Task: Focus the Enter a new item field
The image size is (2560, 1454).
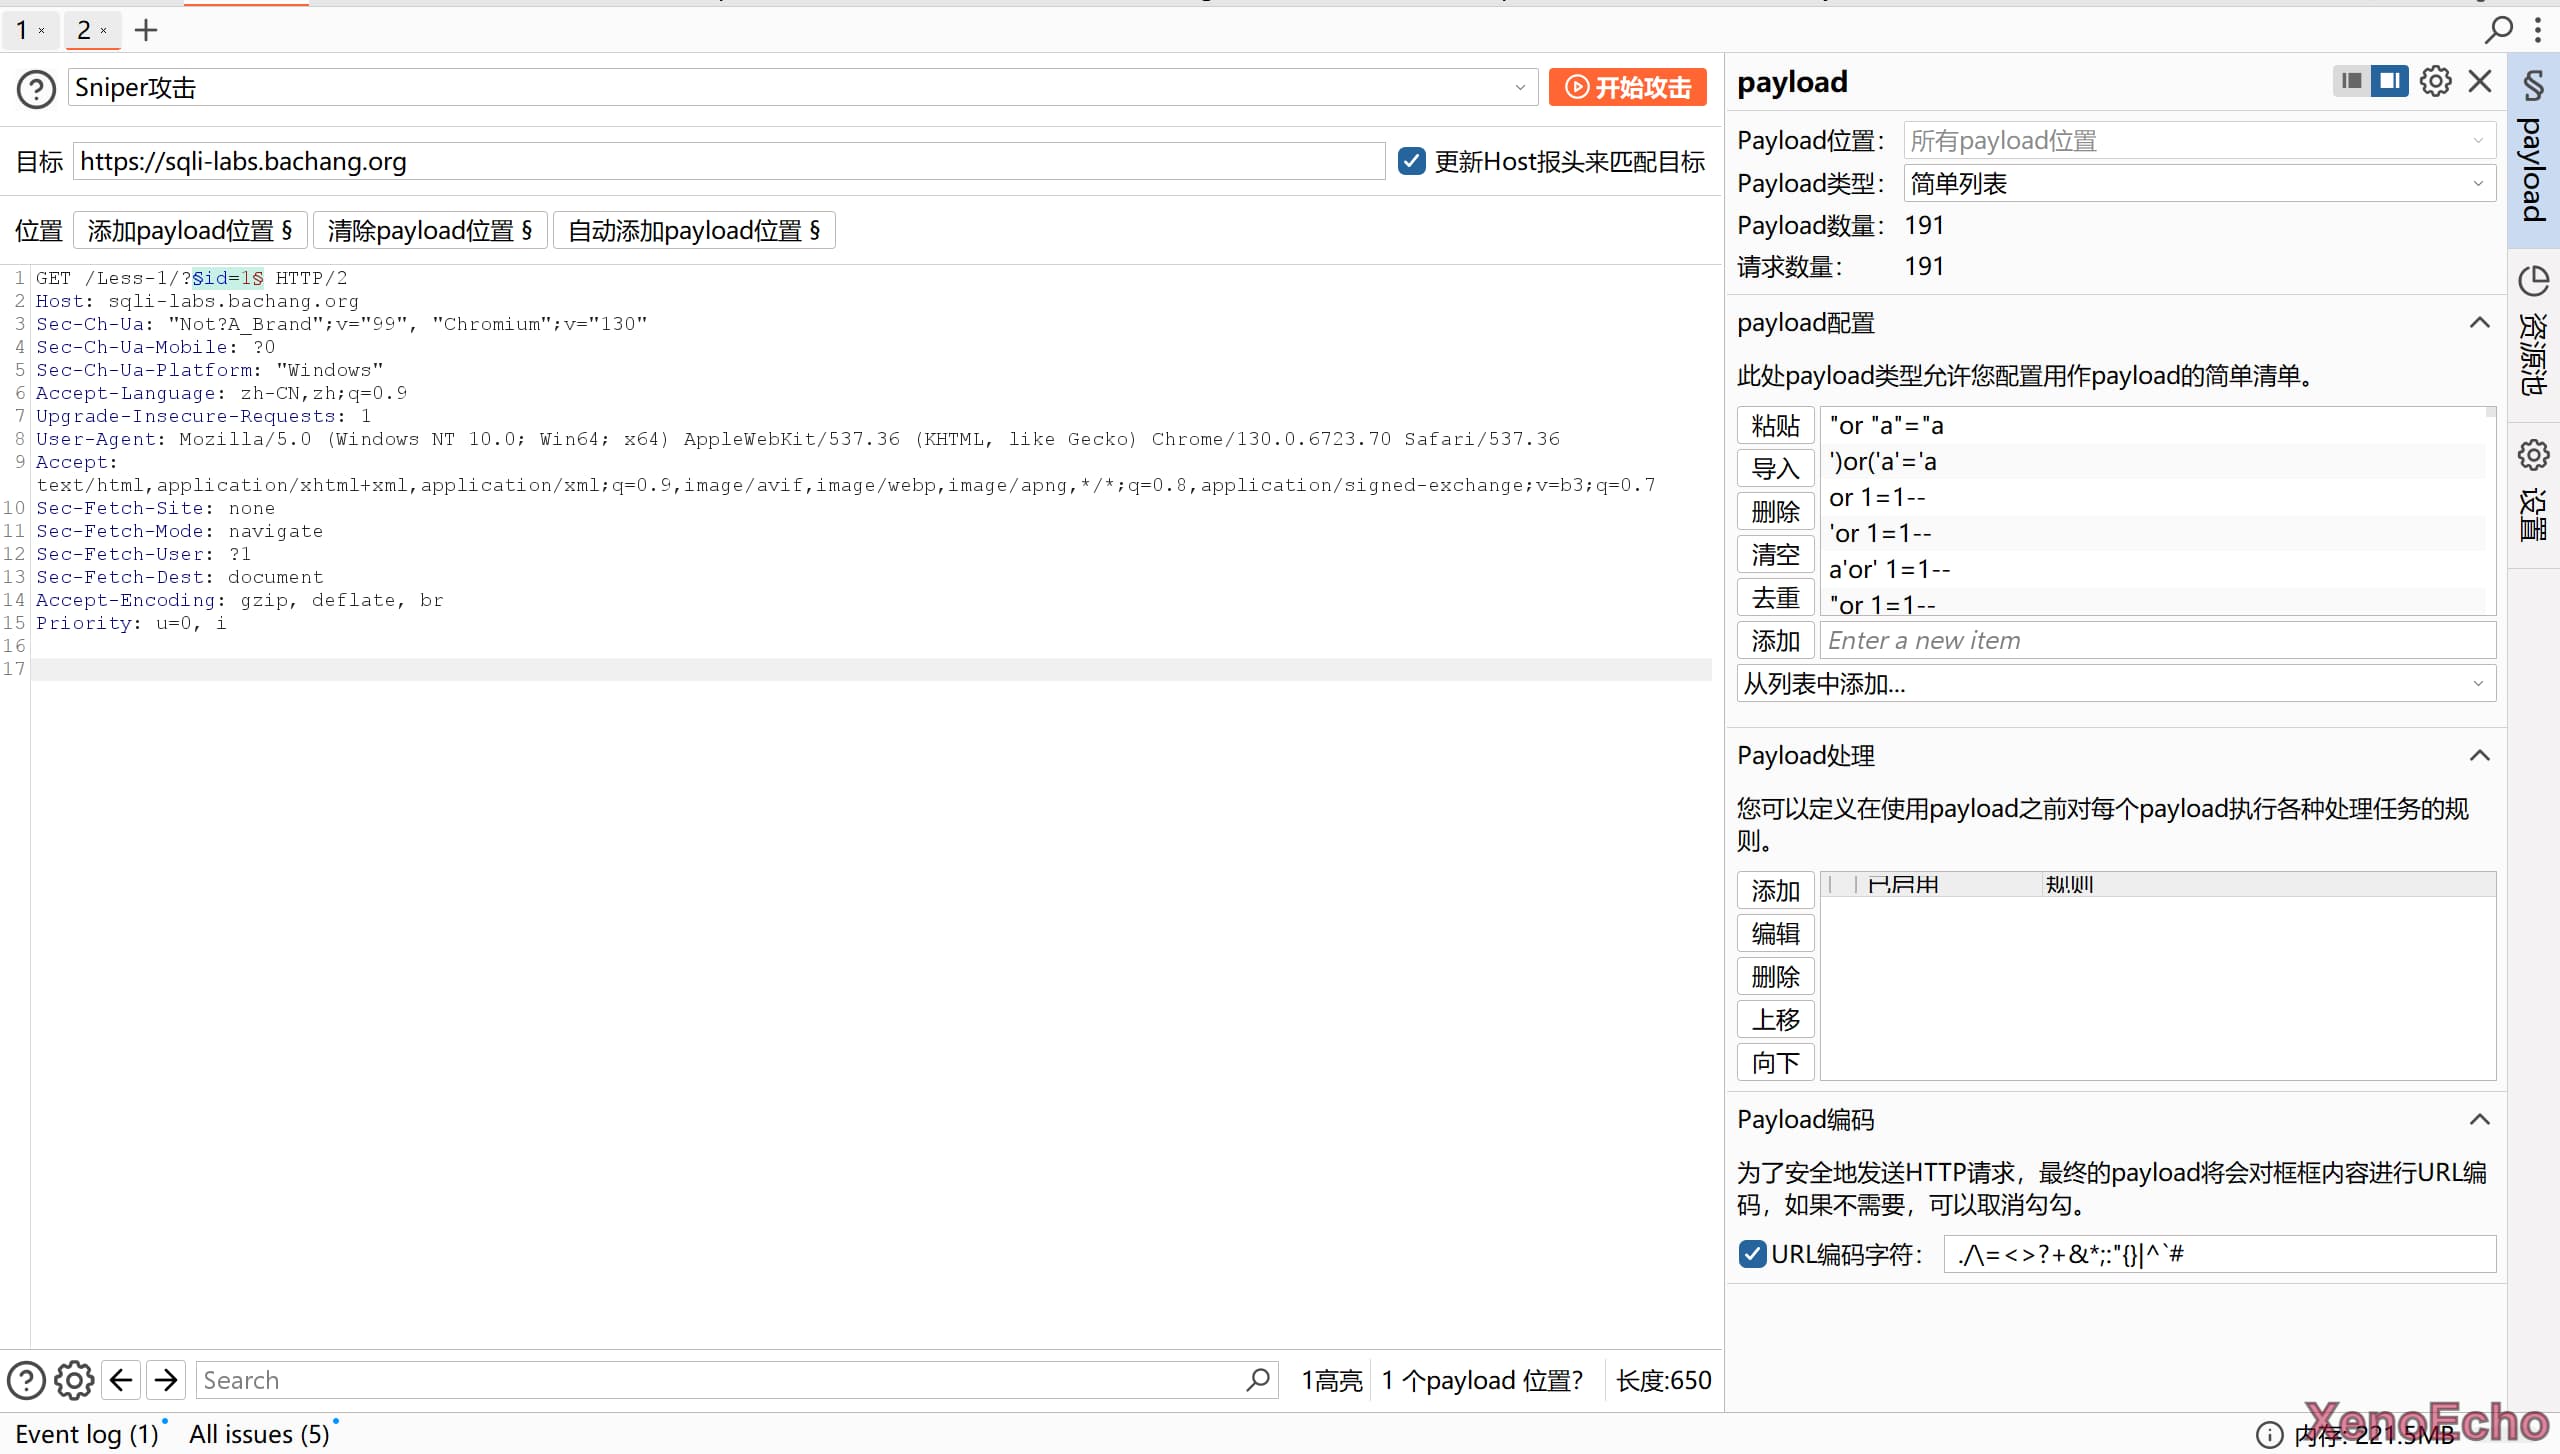Action: [2157, 641]
